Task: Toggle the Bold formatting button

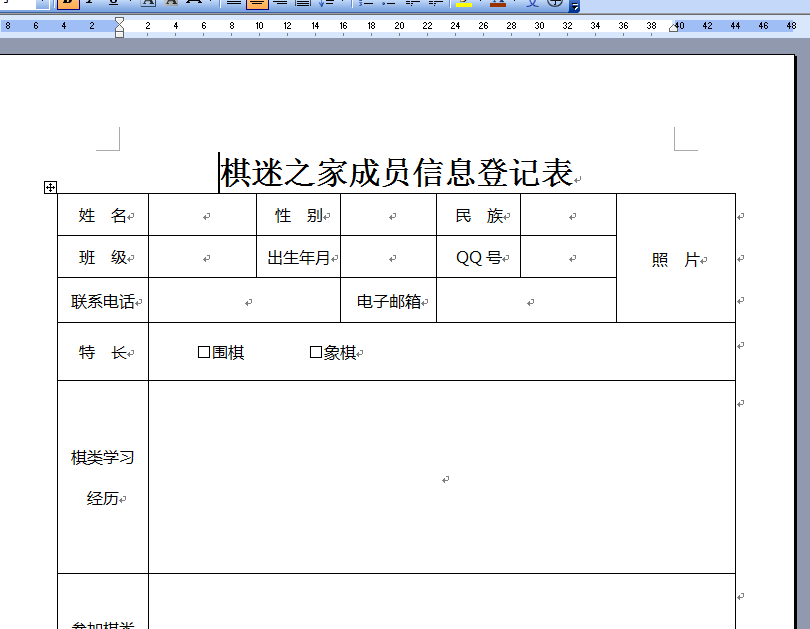Action: click(x=68, y=4)
